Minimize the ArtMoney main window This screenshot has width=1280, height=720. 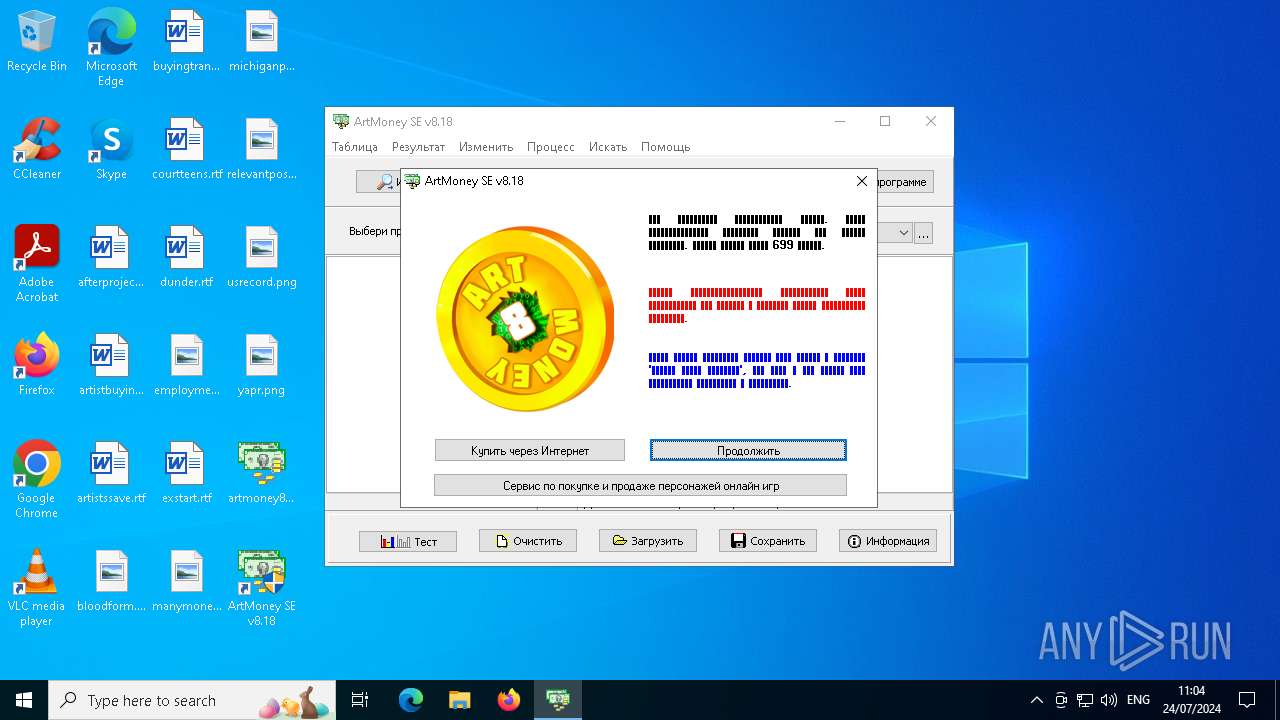pos(839,121)
